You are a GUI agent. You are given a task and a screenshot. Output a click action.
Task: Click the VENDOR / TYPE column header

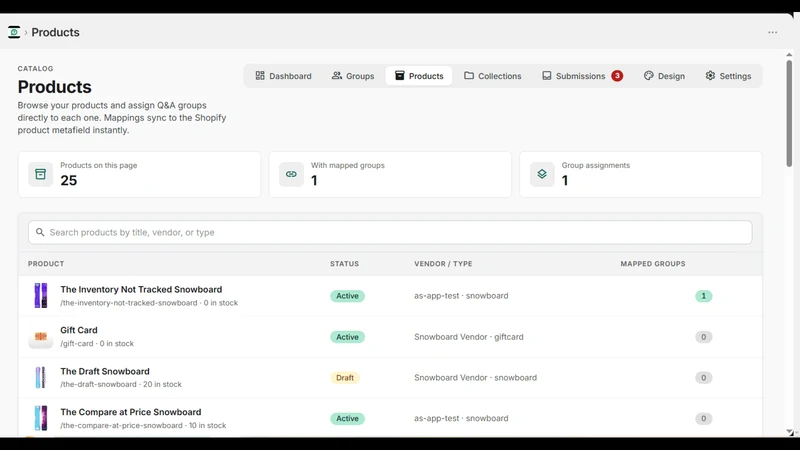tap(443, 264)
